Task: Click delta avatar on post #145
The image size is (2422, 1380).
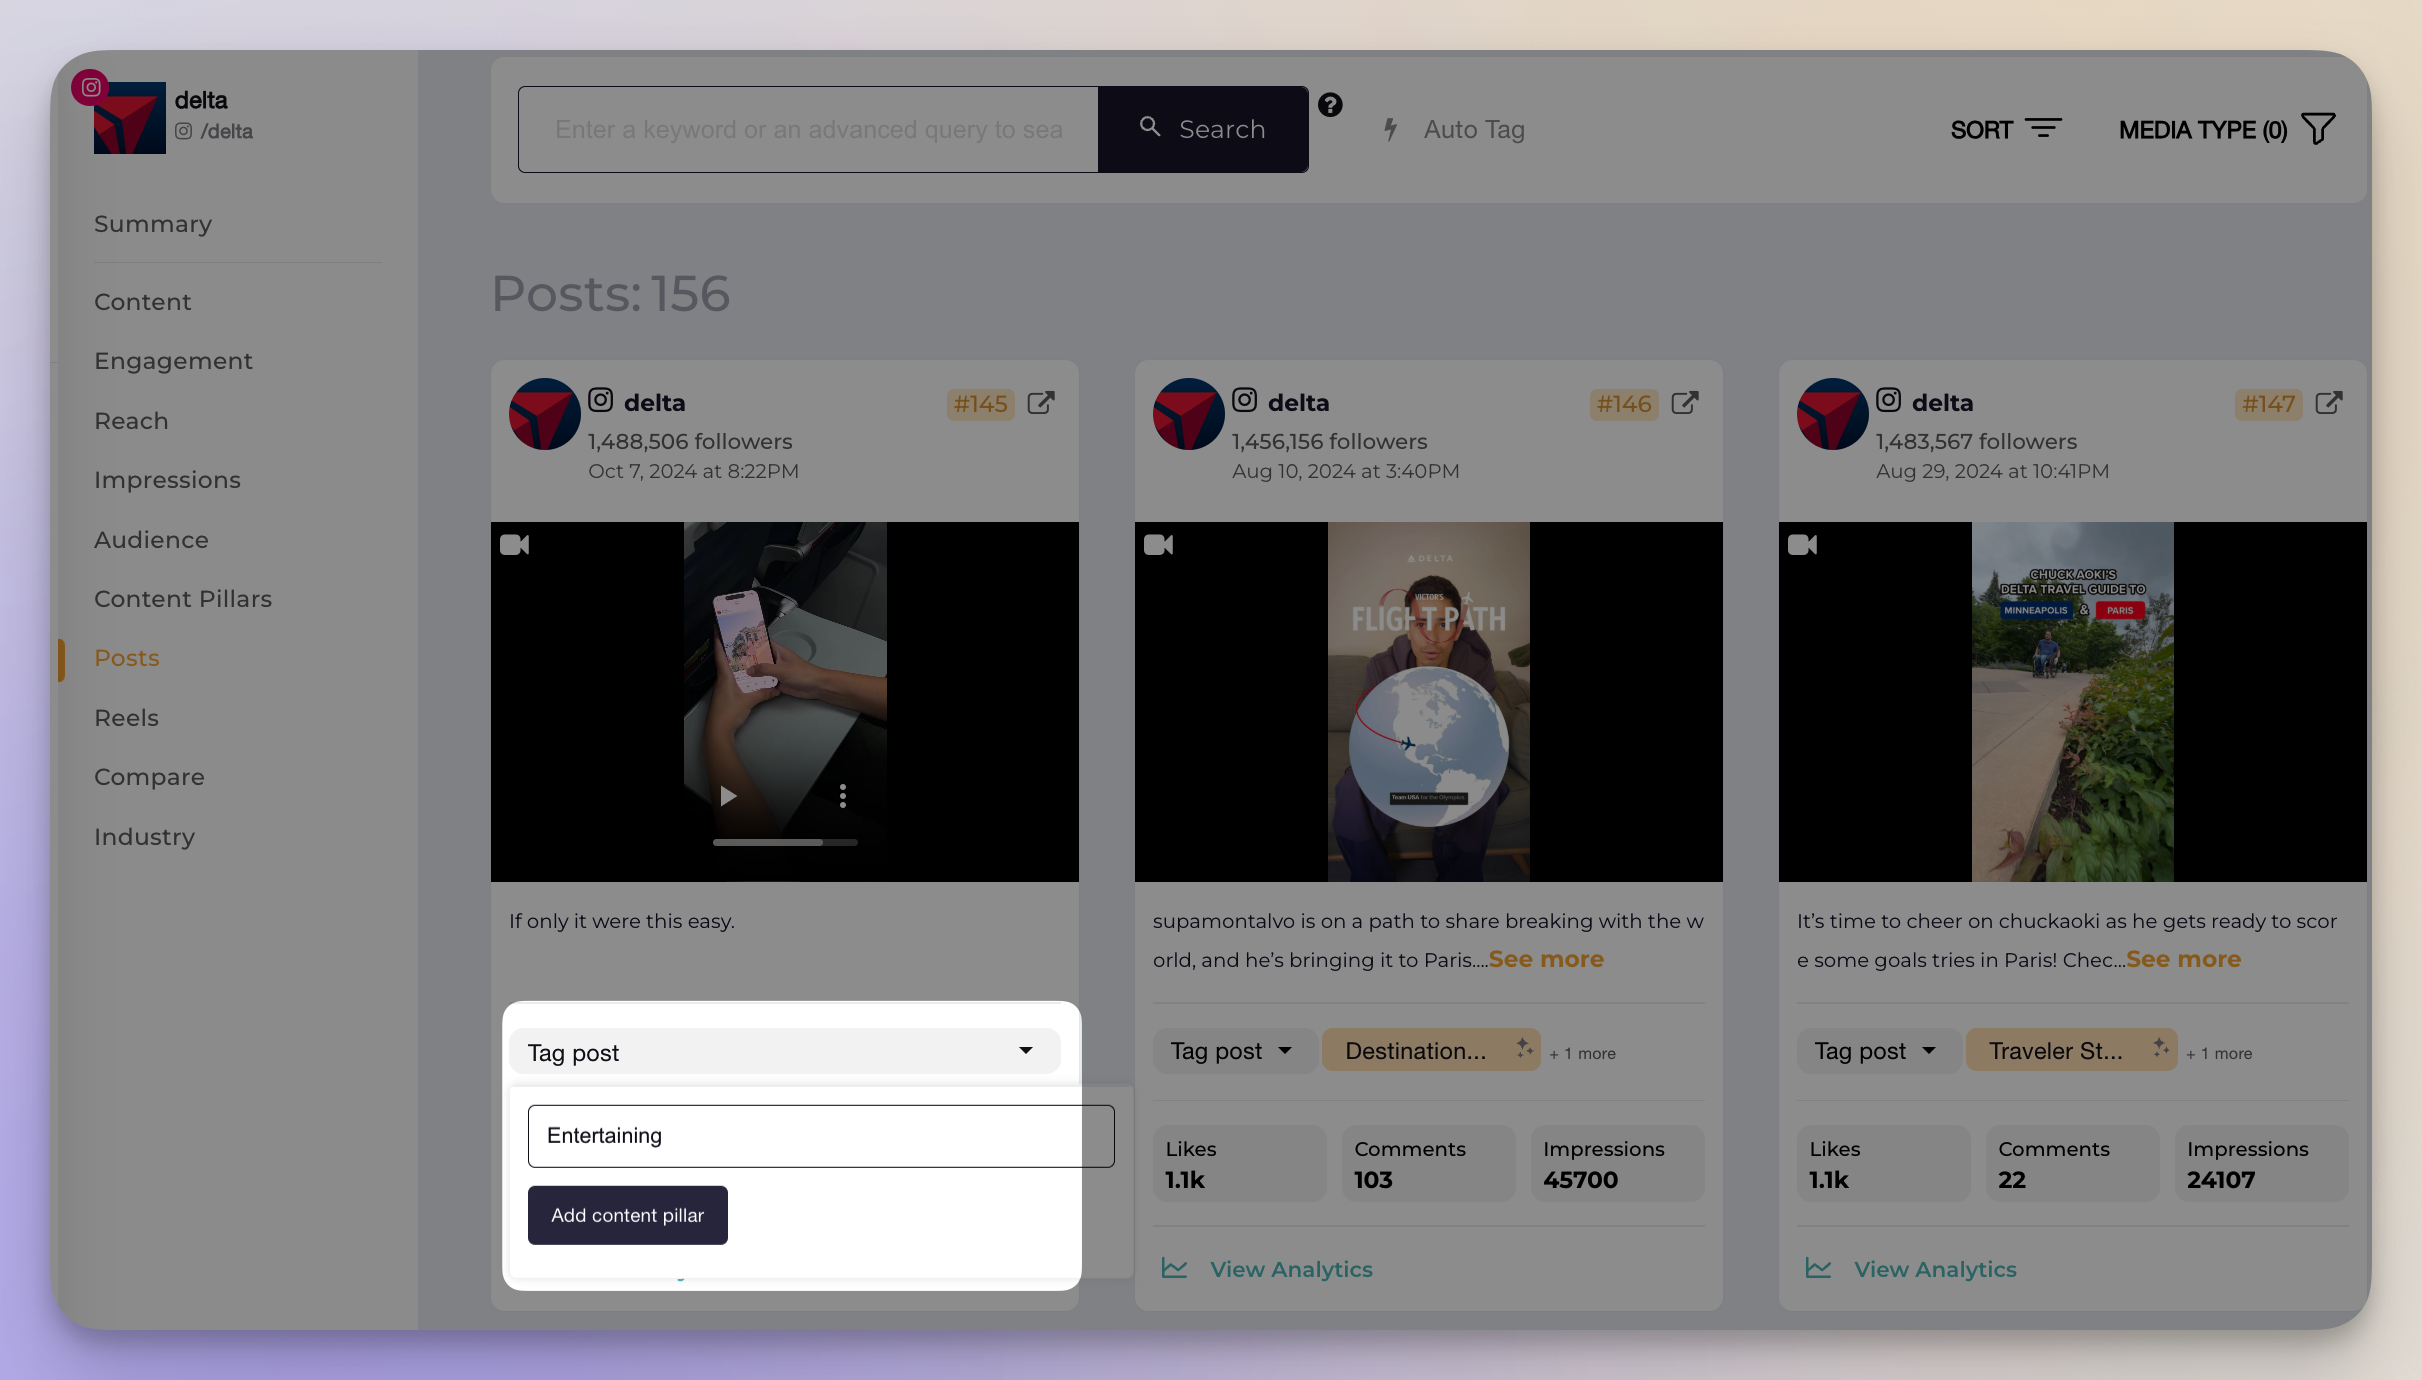Action: [x=545, y=414]
